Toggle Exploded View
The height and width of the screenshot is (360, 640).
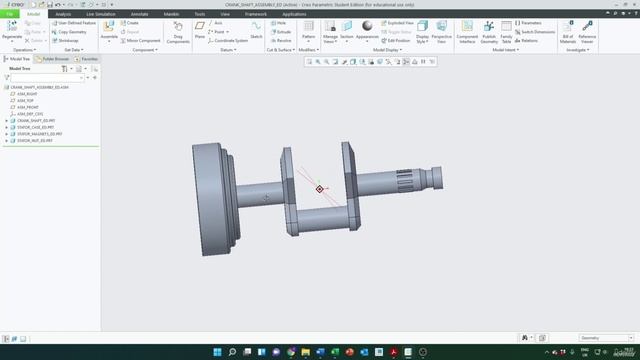397,23
